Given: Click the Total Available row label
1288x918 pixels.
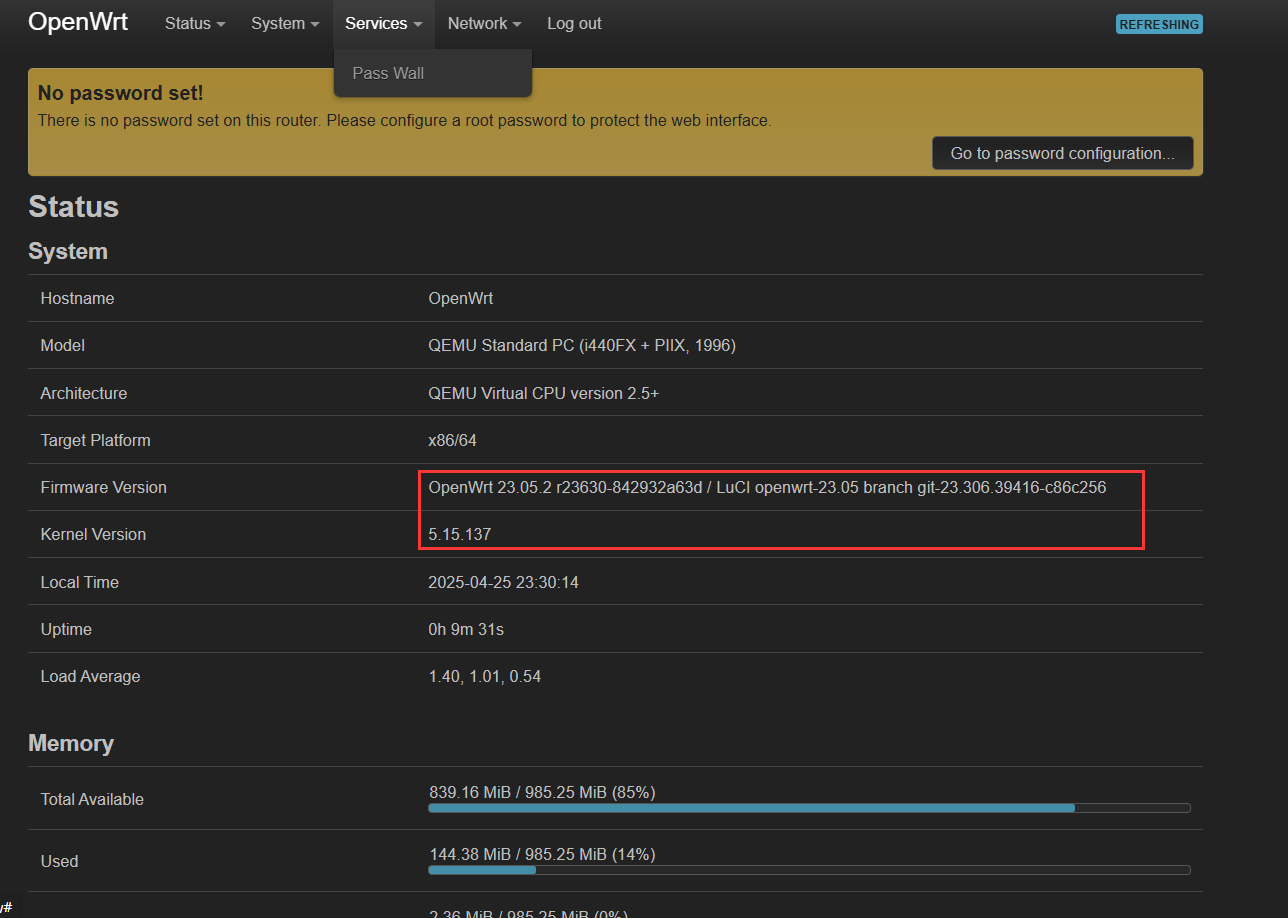Looking at the screenshot, I should point(92,799).
